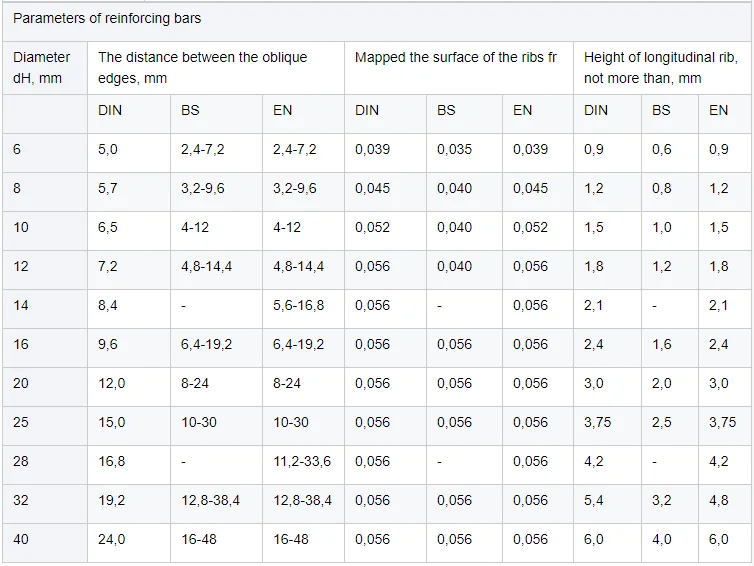Select the 15,0 DIN distance cell
Image resolution: width=754 pixels, height=566 pixels.
coord(112,422)
